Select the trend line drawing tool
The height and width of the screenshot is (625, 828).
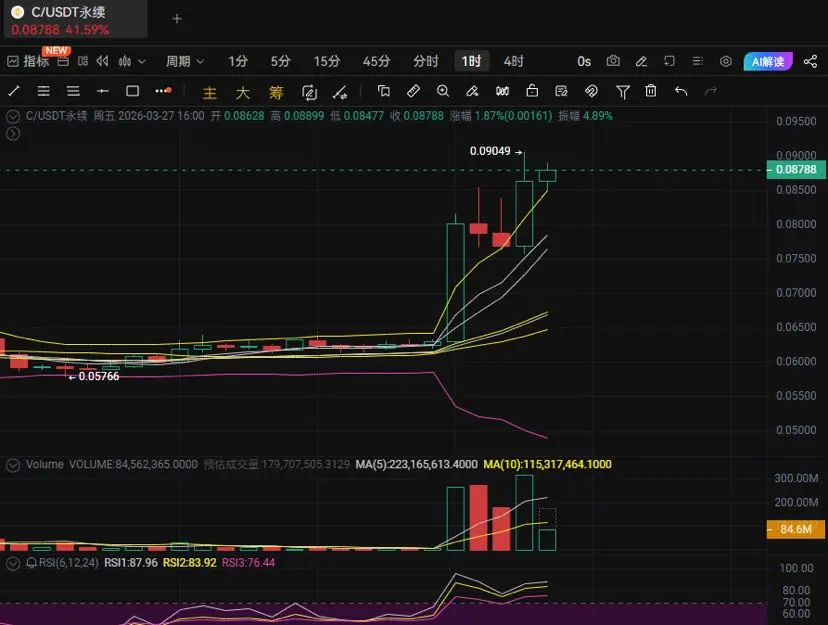tap(14, 91)
